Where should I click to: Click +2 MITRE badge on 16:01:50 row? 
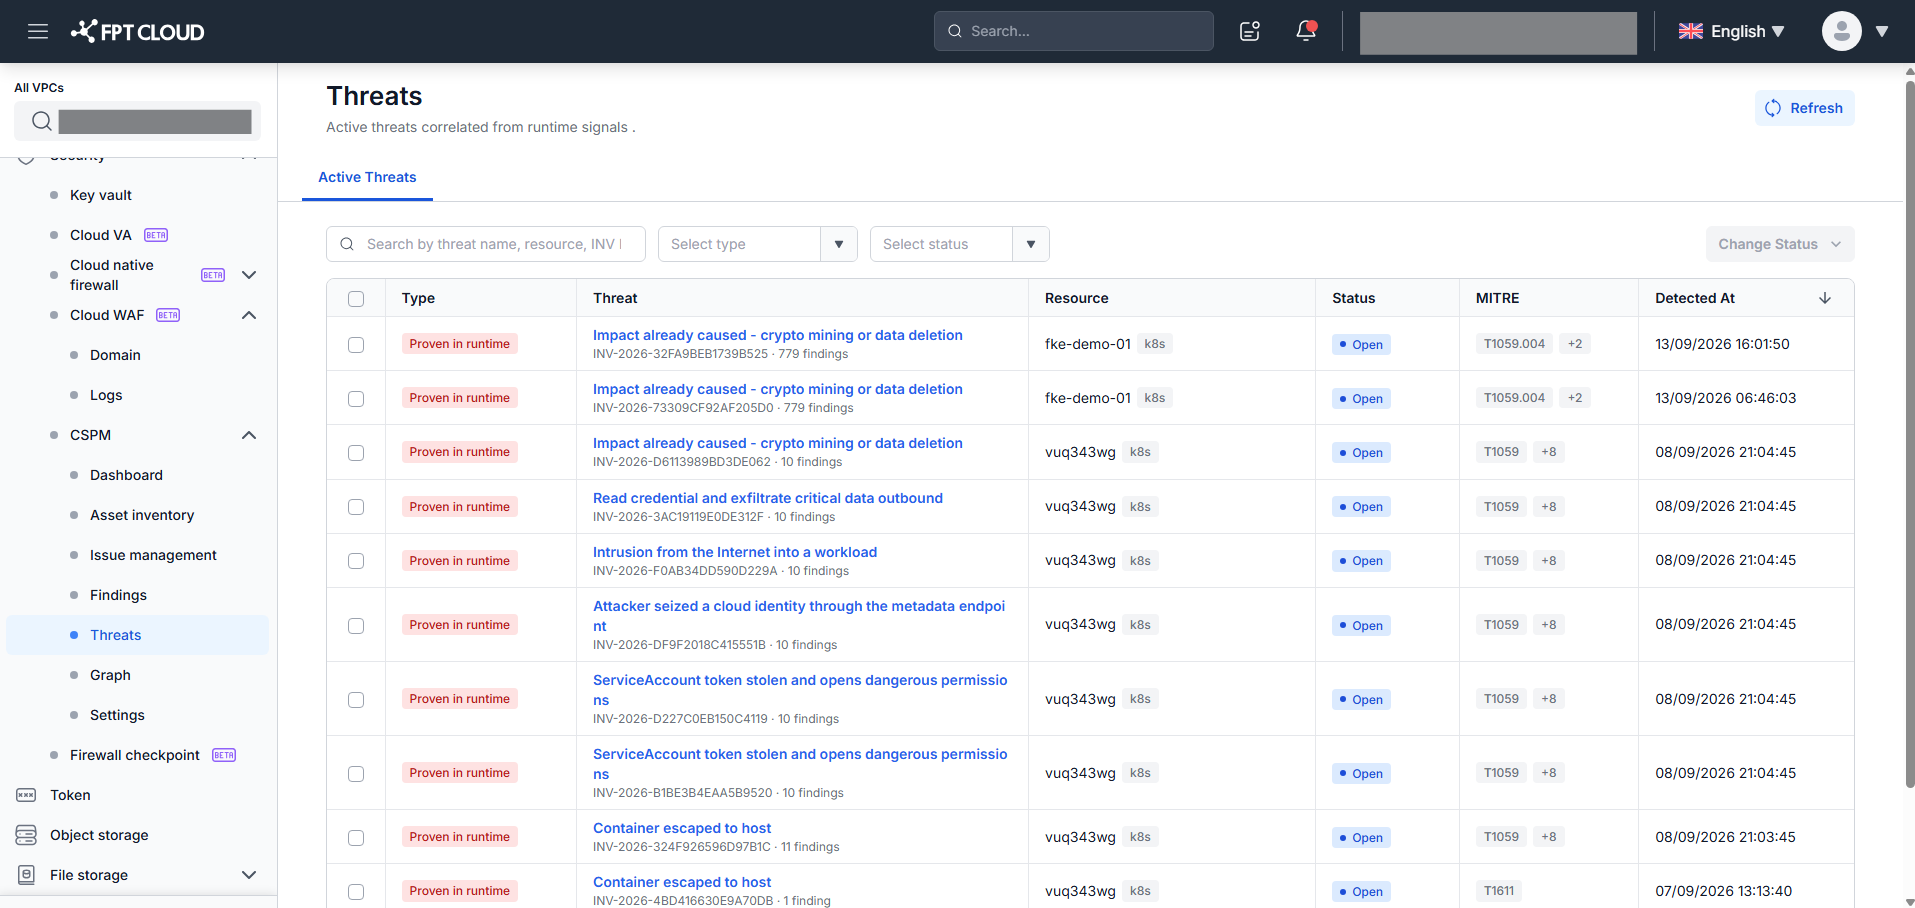(x=1575, y=344)
